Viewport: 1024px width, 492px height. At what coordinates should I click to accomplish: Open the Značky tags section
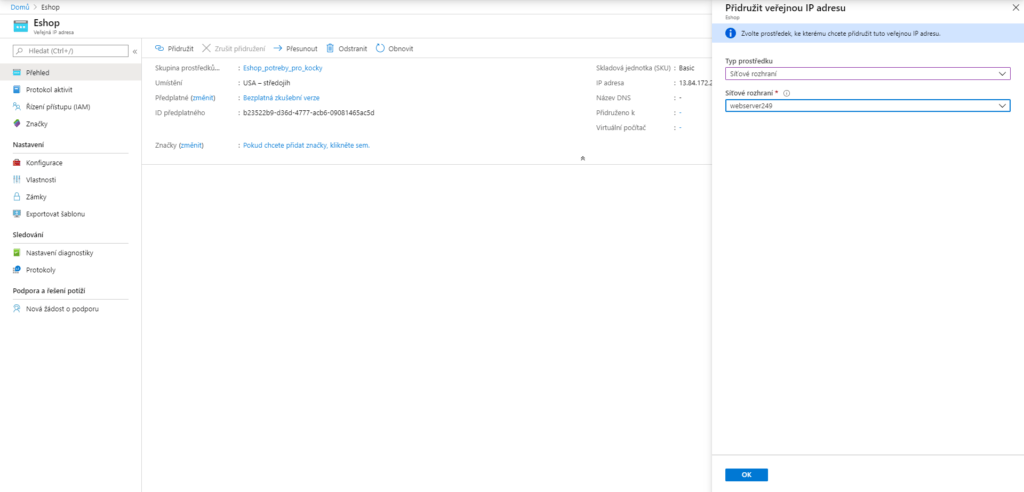coord(36,123)
